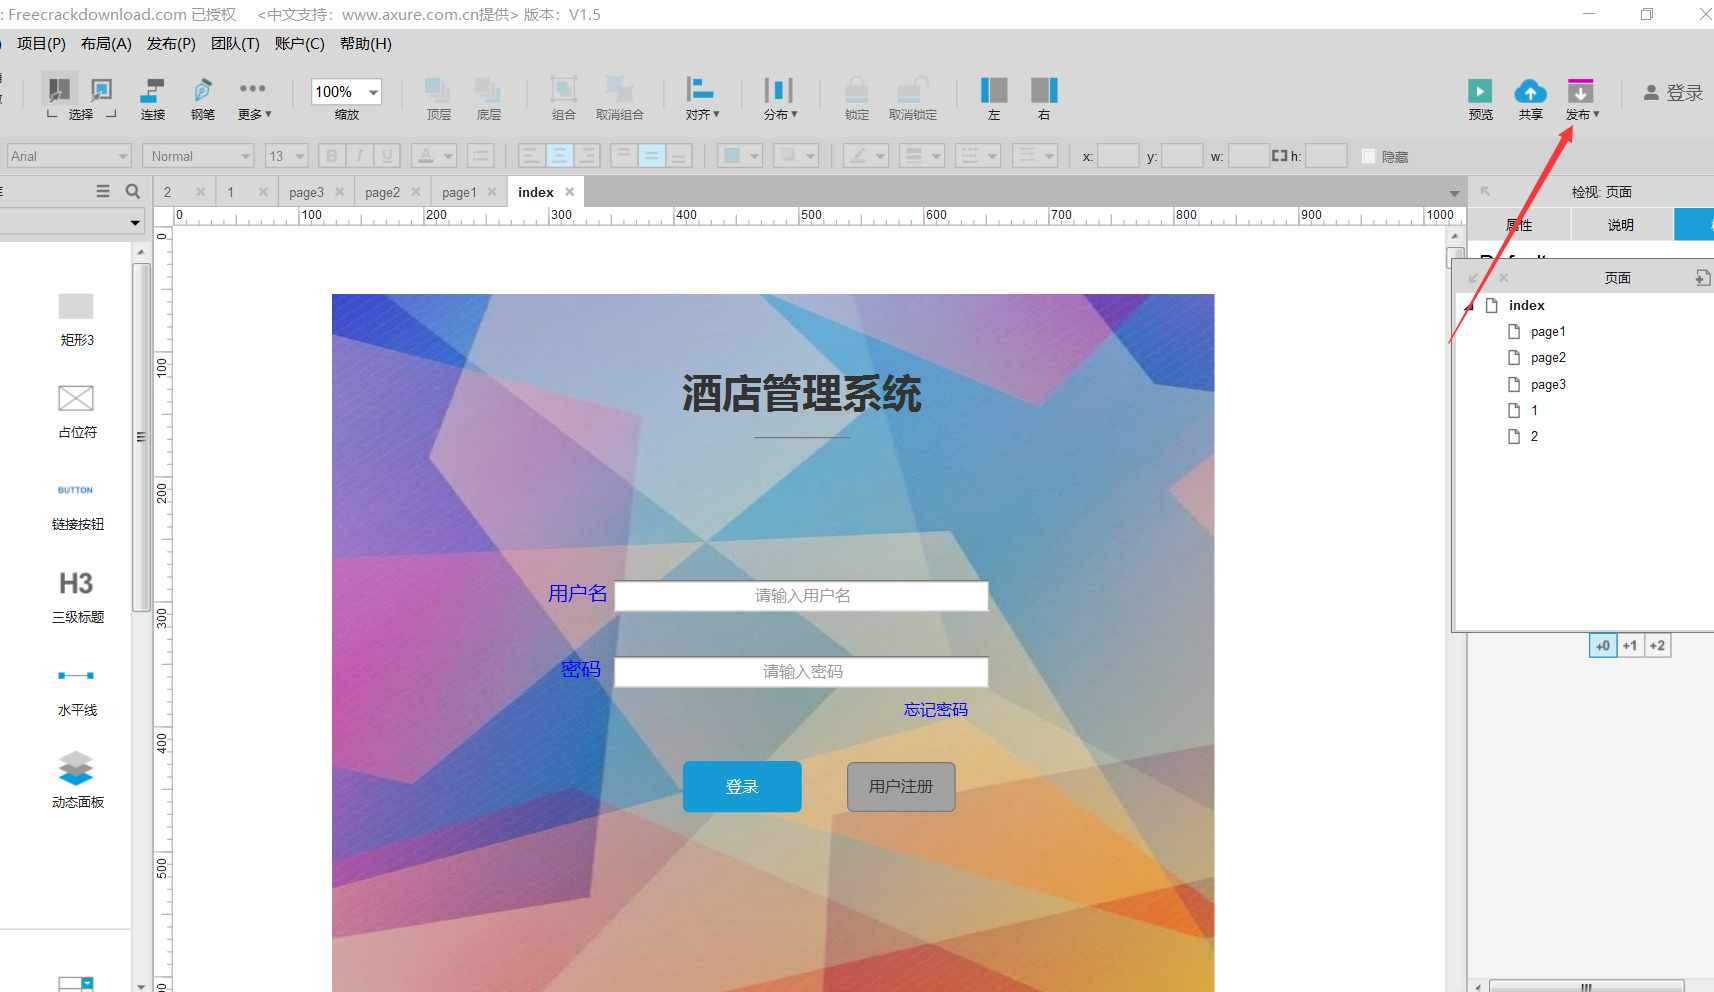Click the 锁定 (lock) icon in the toolbar
Screen dimensions: 1714x992
coord(856,97)
